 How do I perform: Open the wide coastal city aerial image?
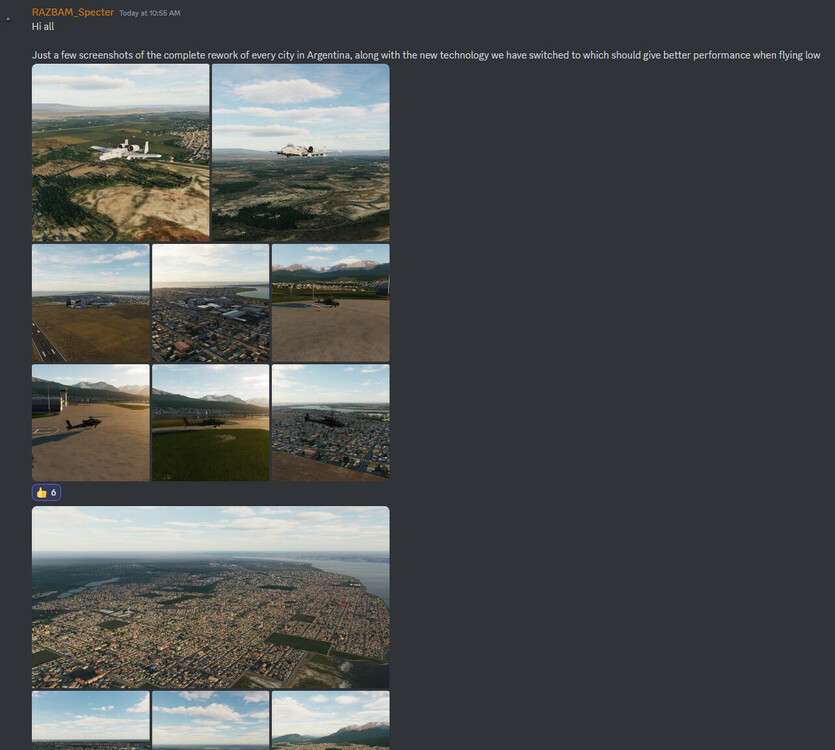pos(210,597)
